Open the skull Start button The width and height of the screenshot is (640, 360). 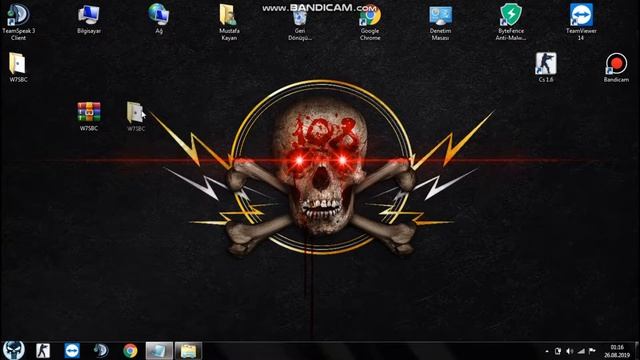pos(14,350)
